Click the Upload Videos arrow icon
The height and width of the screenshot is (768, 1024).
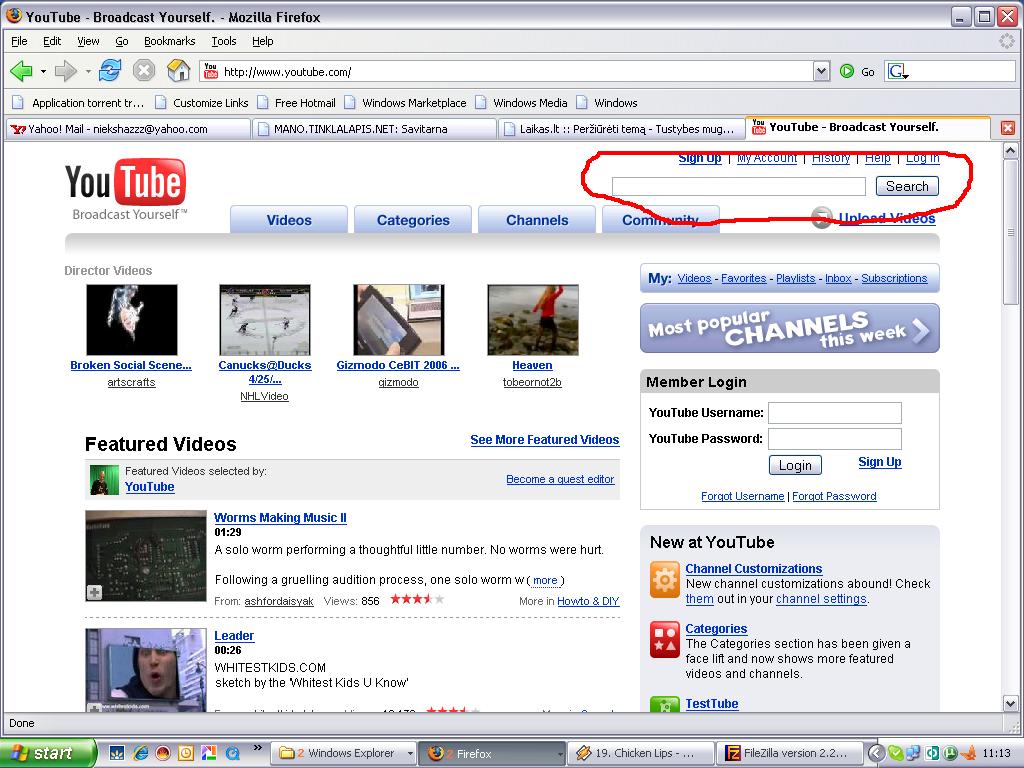point(822,218)
